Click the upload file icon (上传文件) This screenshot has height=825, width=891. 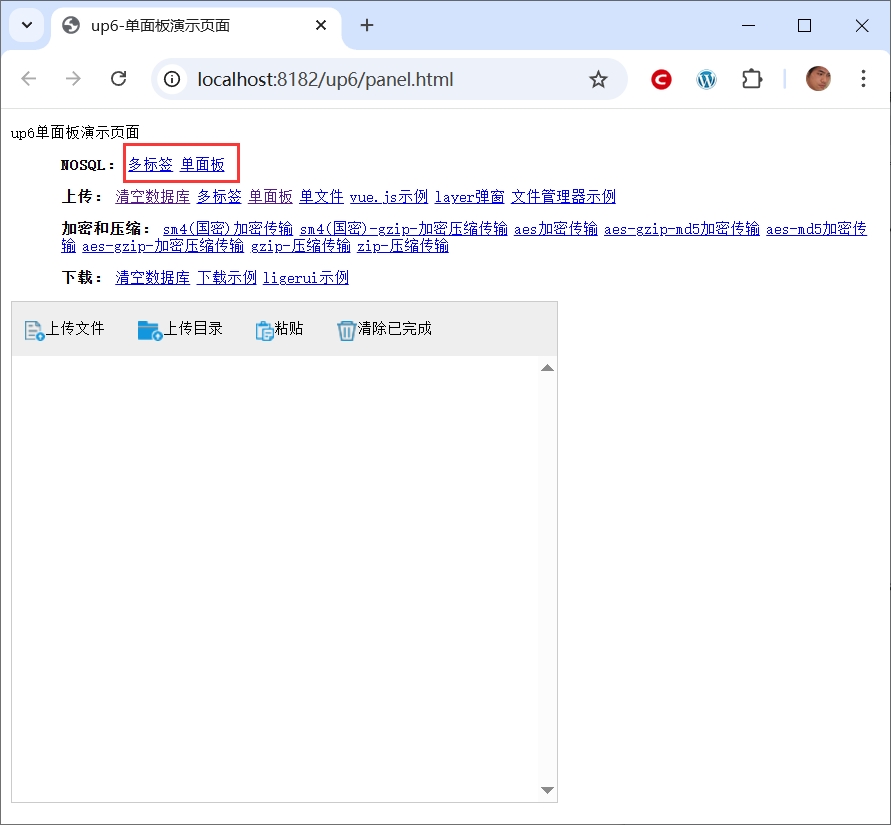(x=34, y=330)
